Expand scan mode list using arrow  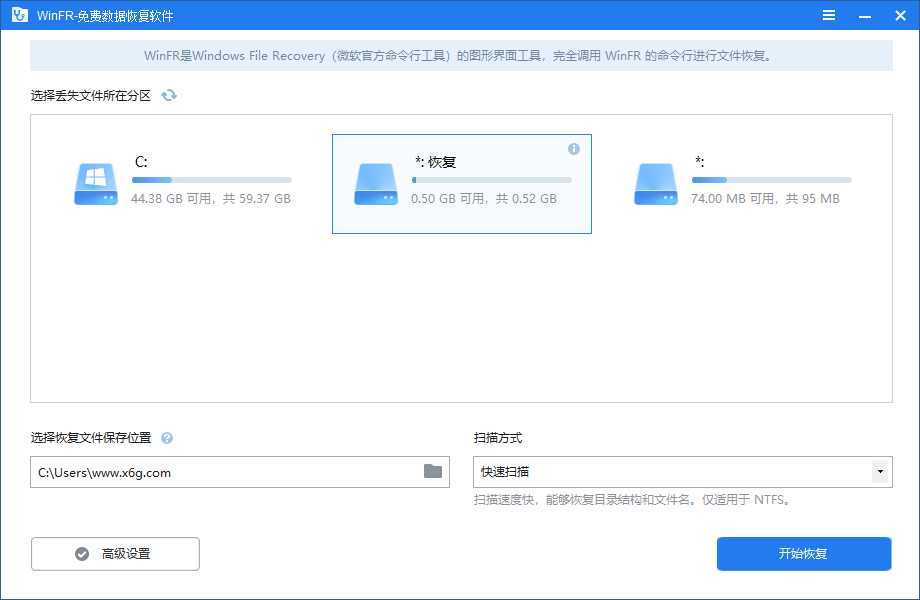click(x=880, y=472)
